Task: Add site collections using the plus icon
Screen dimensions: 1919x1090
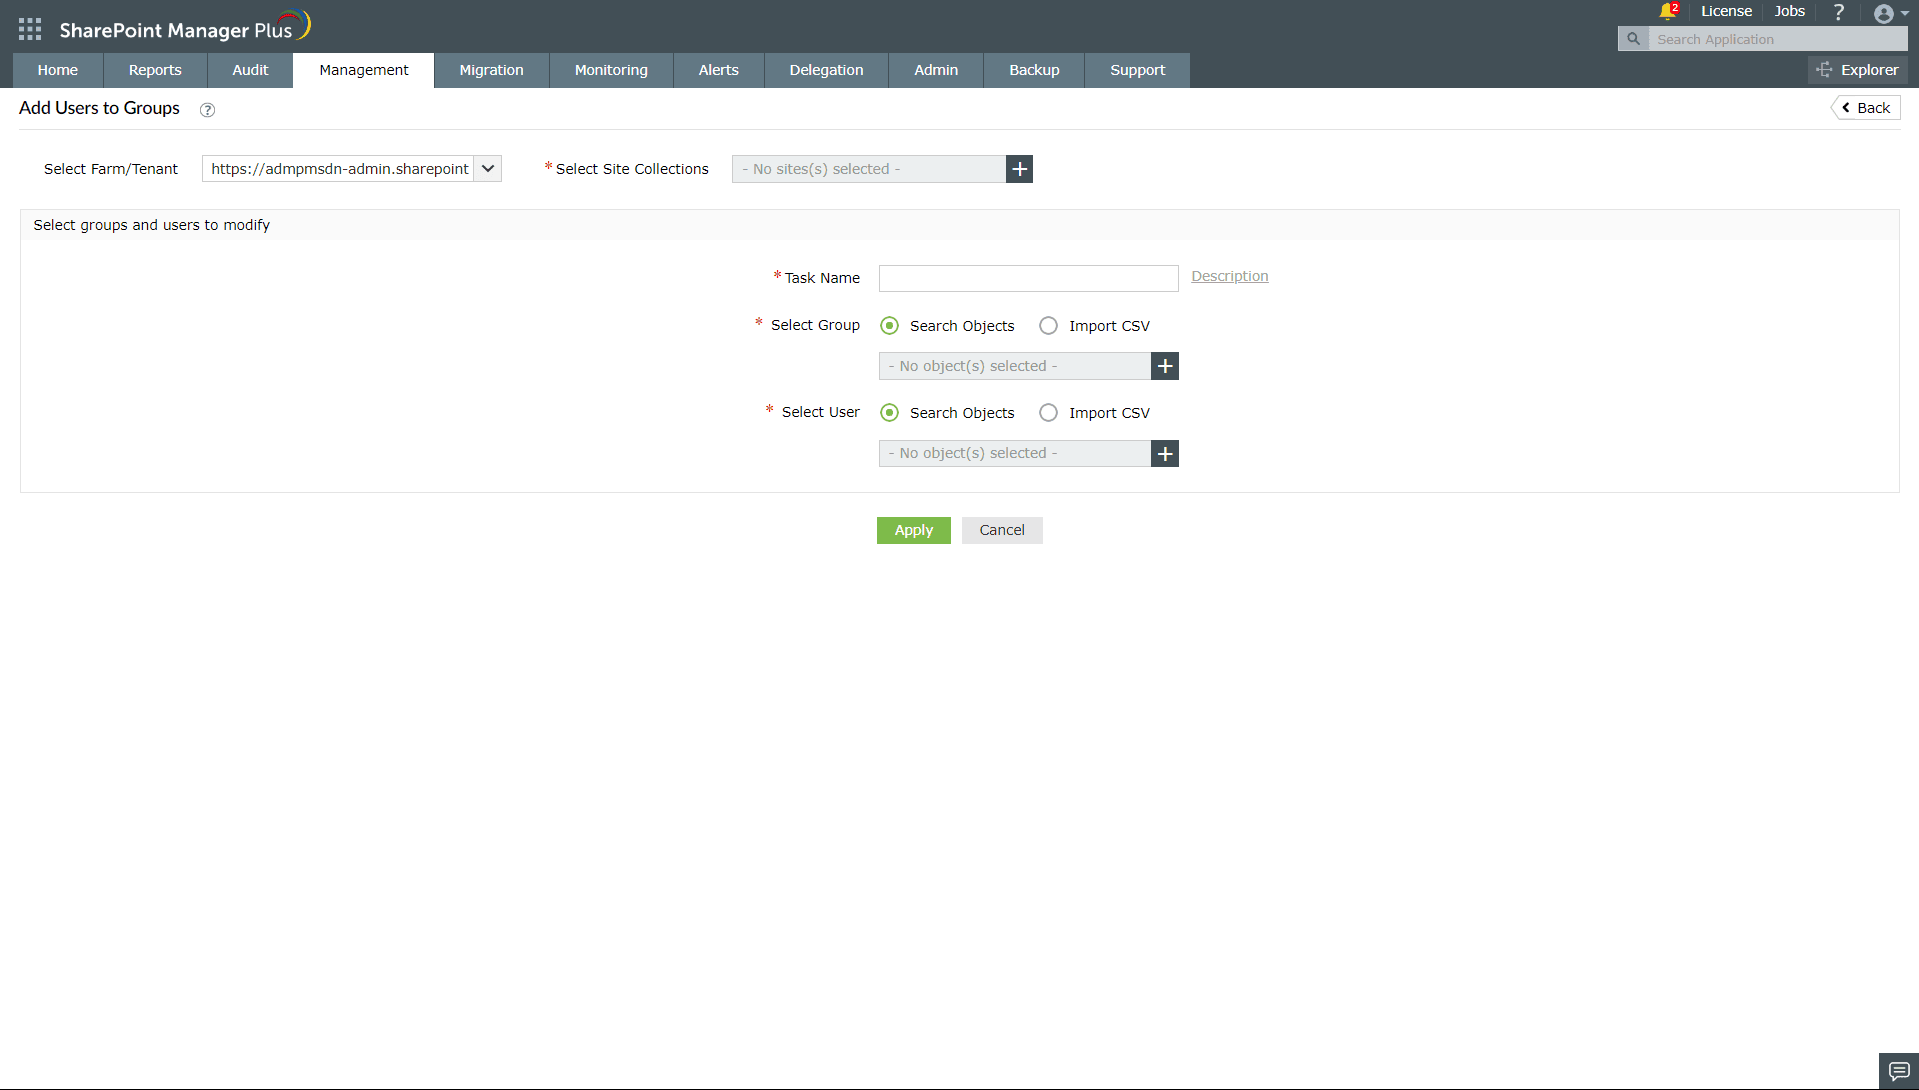Action: coord(1019,169)
